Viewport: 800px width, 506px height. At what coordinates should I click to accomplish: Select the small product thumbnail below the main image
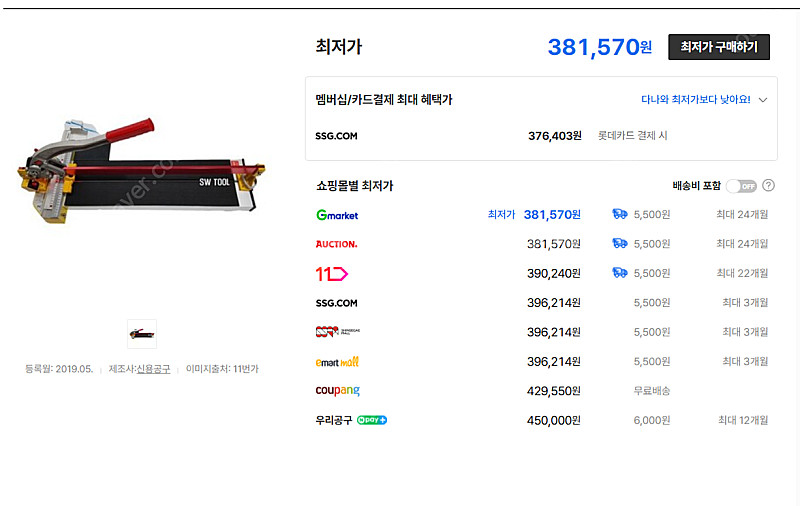[x=142, y=334]
